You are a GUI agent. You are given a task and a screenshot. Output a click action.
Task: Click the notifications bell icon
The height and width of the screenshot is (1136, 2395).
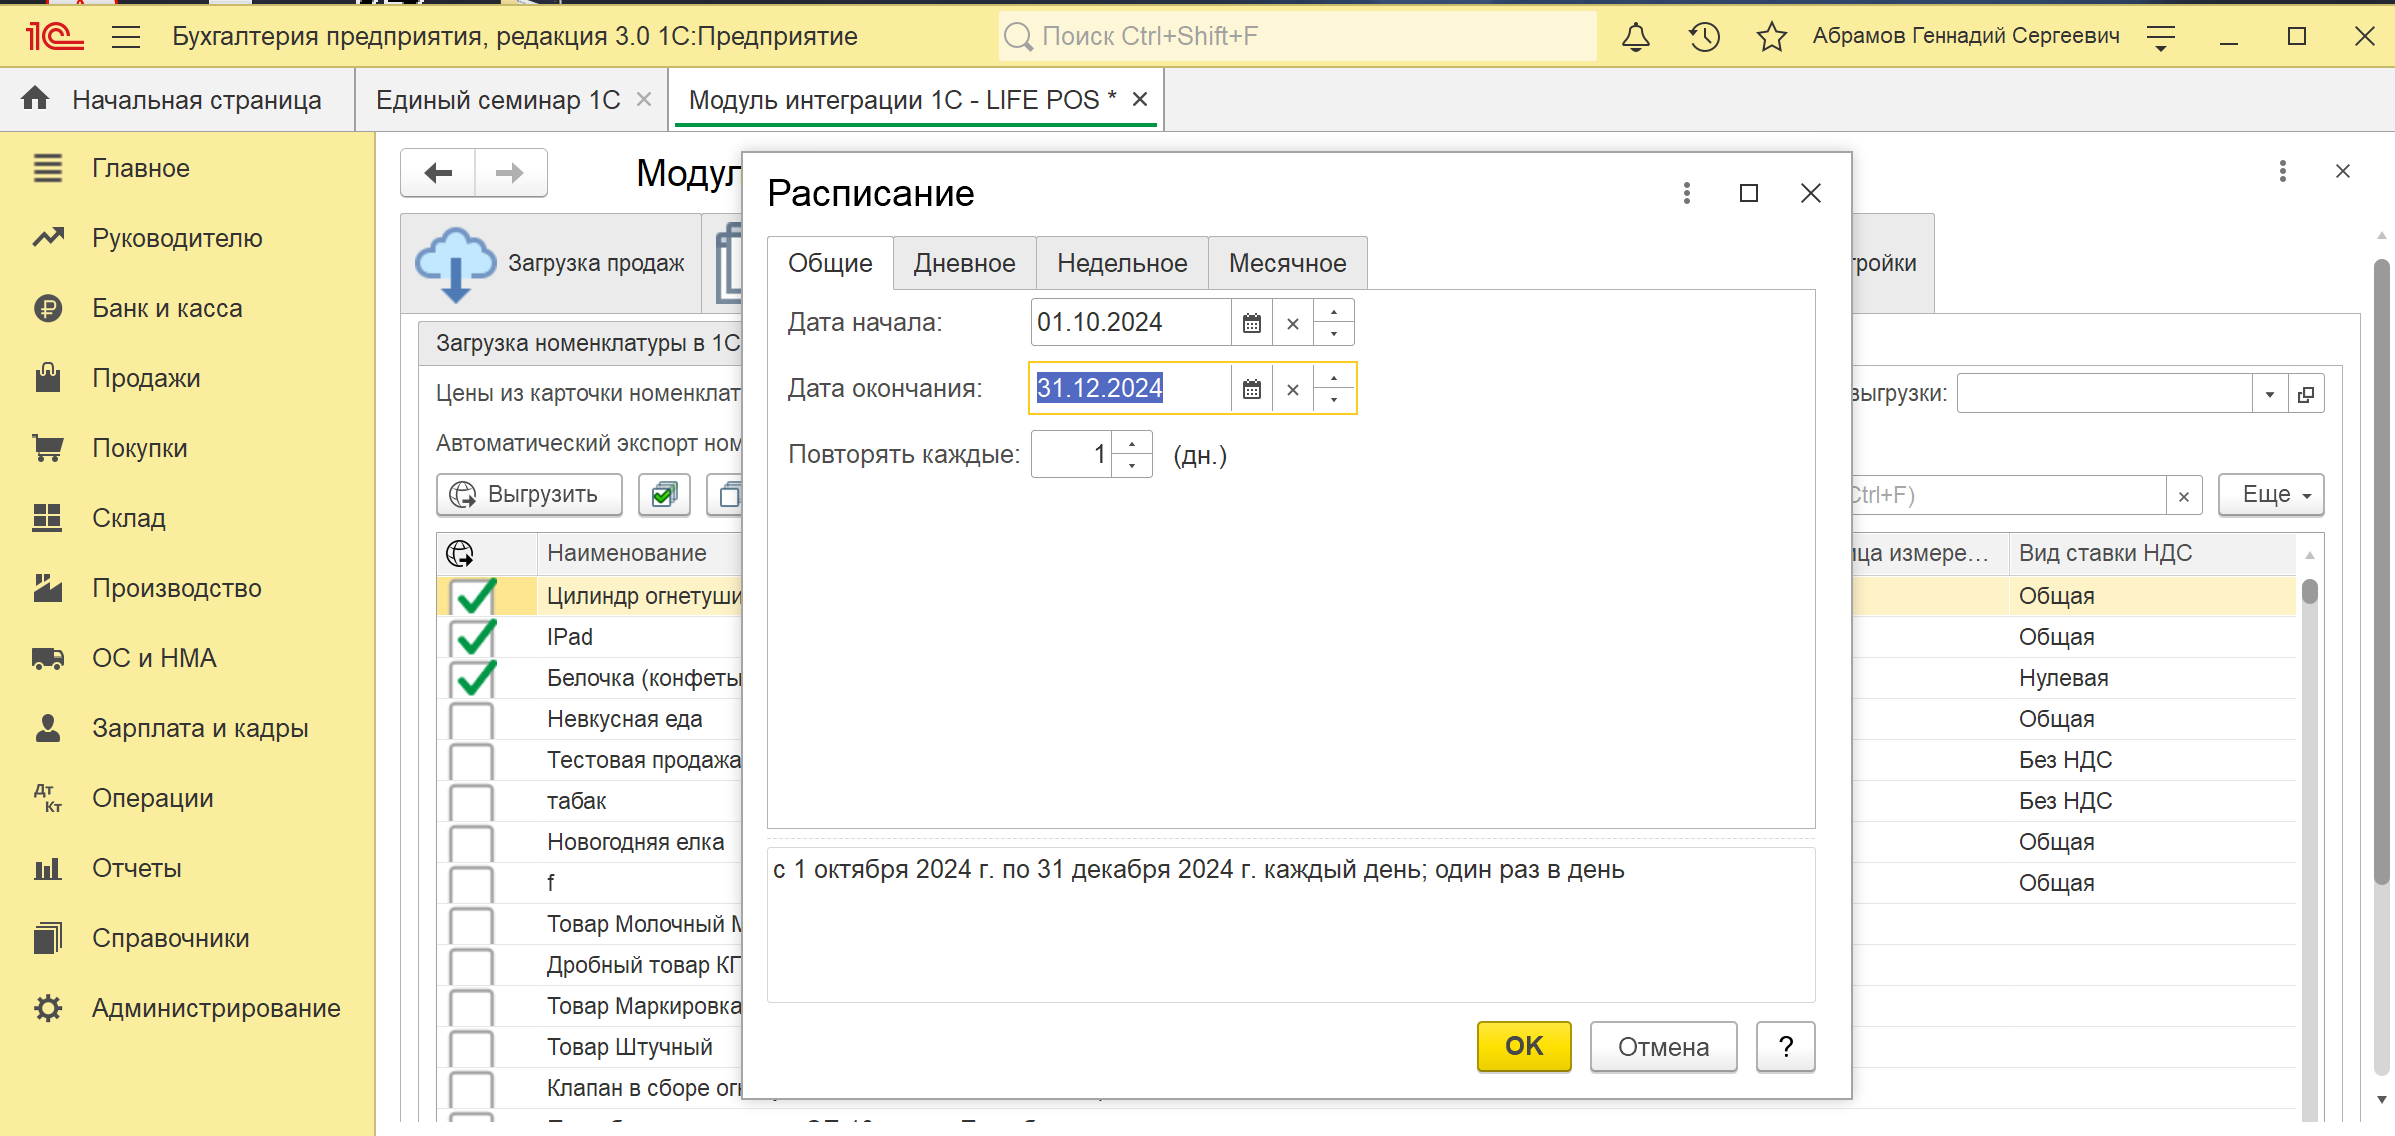click(1636, 37)
